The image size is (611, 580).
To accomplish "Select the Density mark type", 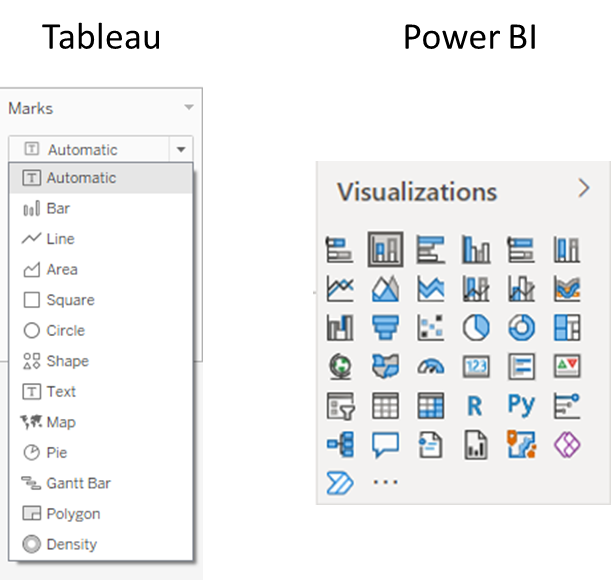I will point(101,545).
